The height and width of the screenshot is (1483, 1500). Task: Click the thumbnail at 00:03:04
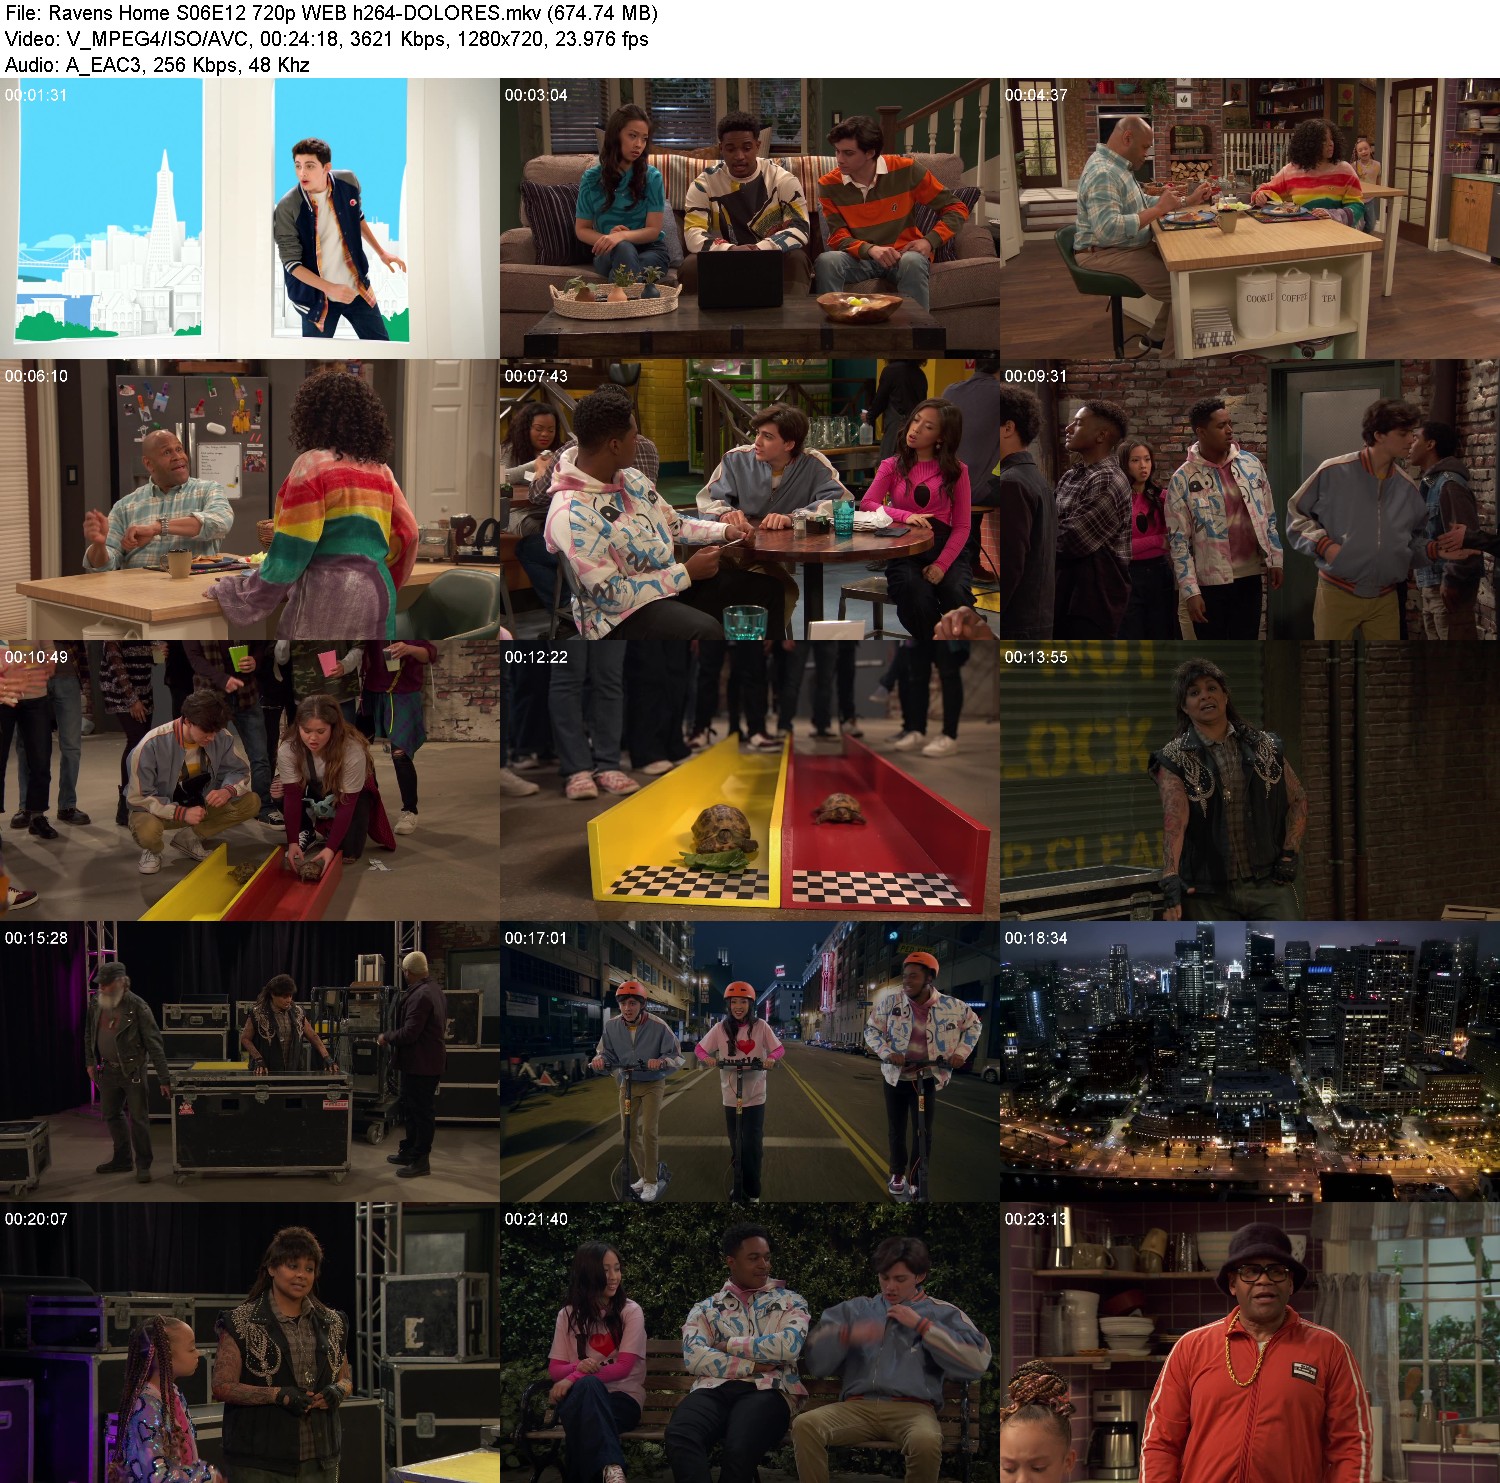(750, 219)
